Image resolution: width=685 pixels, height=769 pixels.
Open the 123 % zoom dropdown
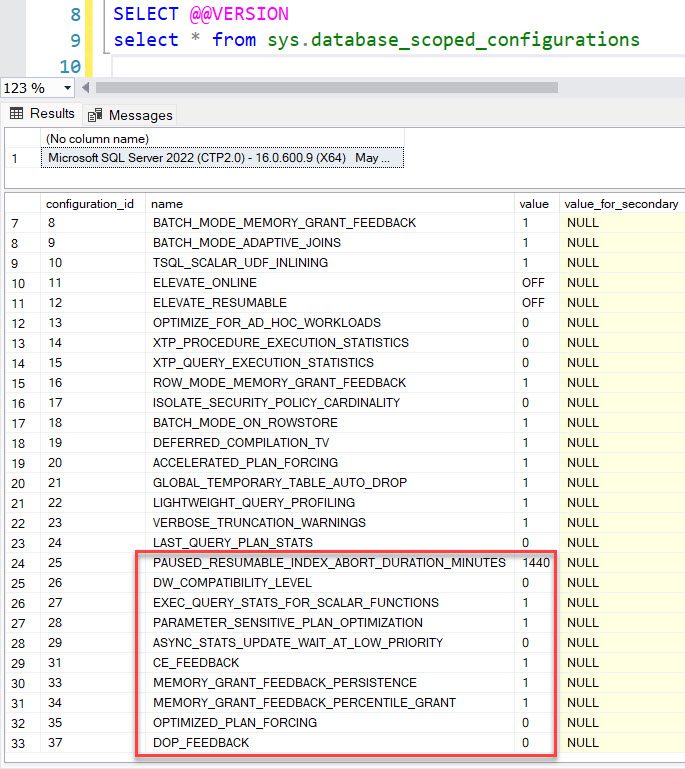click(67, 88)
